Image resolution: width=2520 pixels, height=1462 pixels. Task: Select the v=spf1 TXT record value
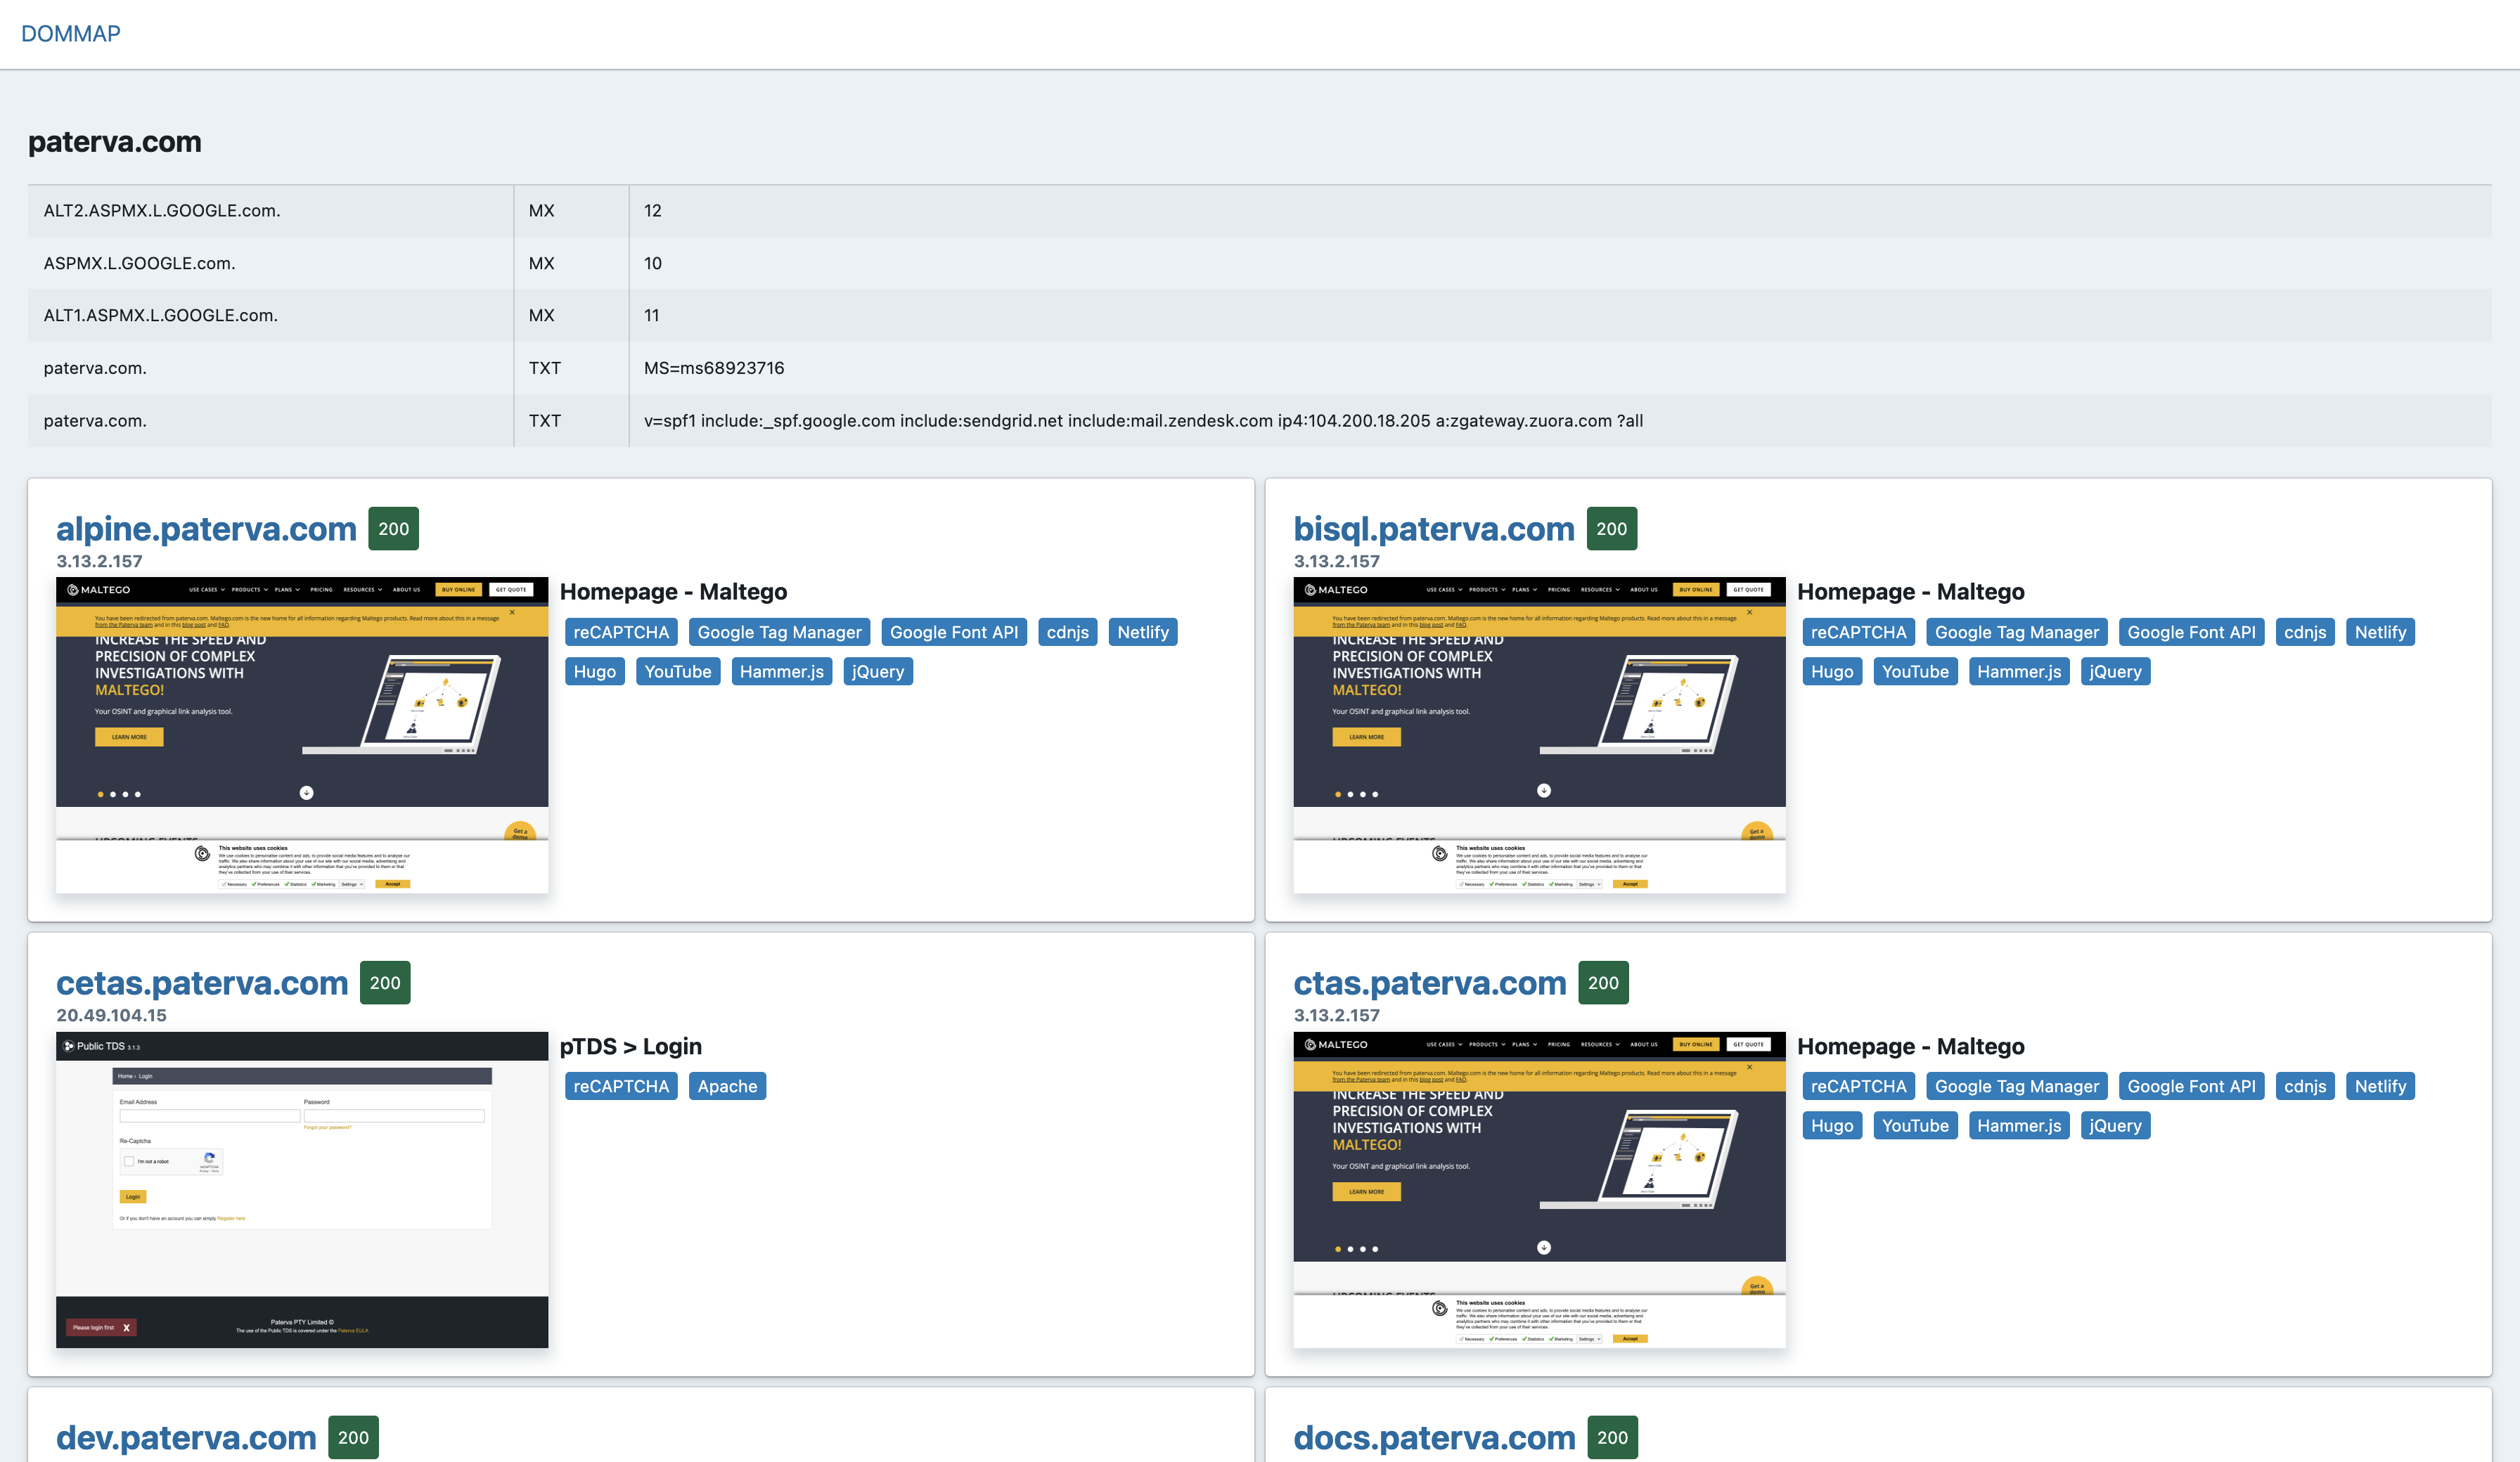[x=1143, y=420]
